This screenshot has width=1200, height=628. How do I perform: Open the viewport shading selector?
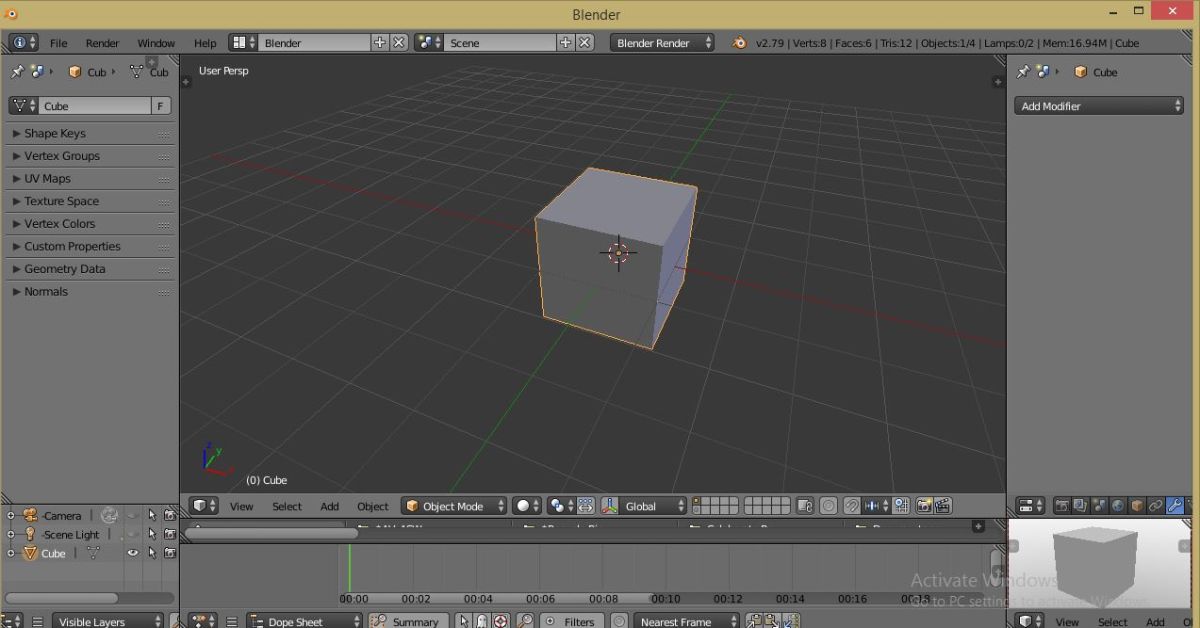point(527,506)
